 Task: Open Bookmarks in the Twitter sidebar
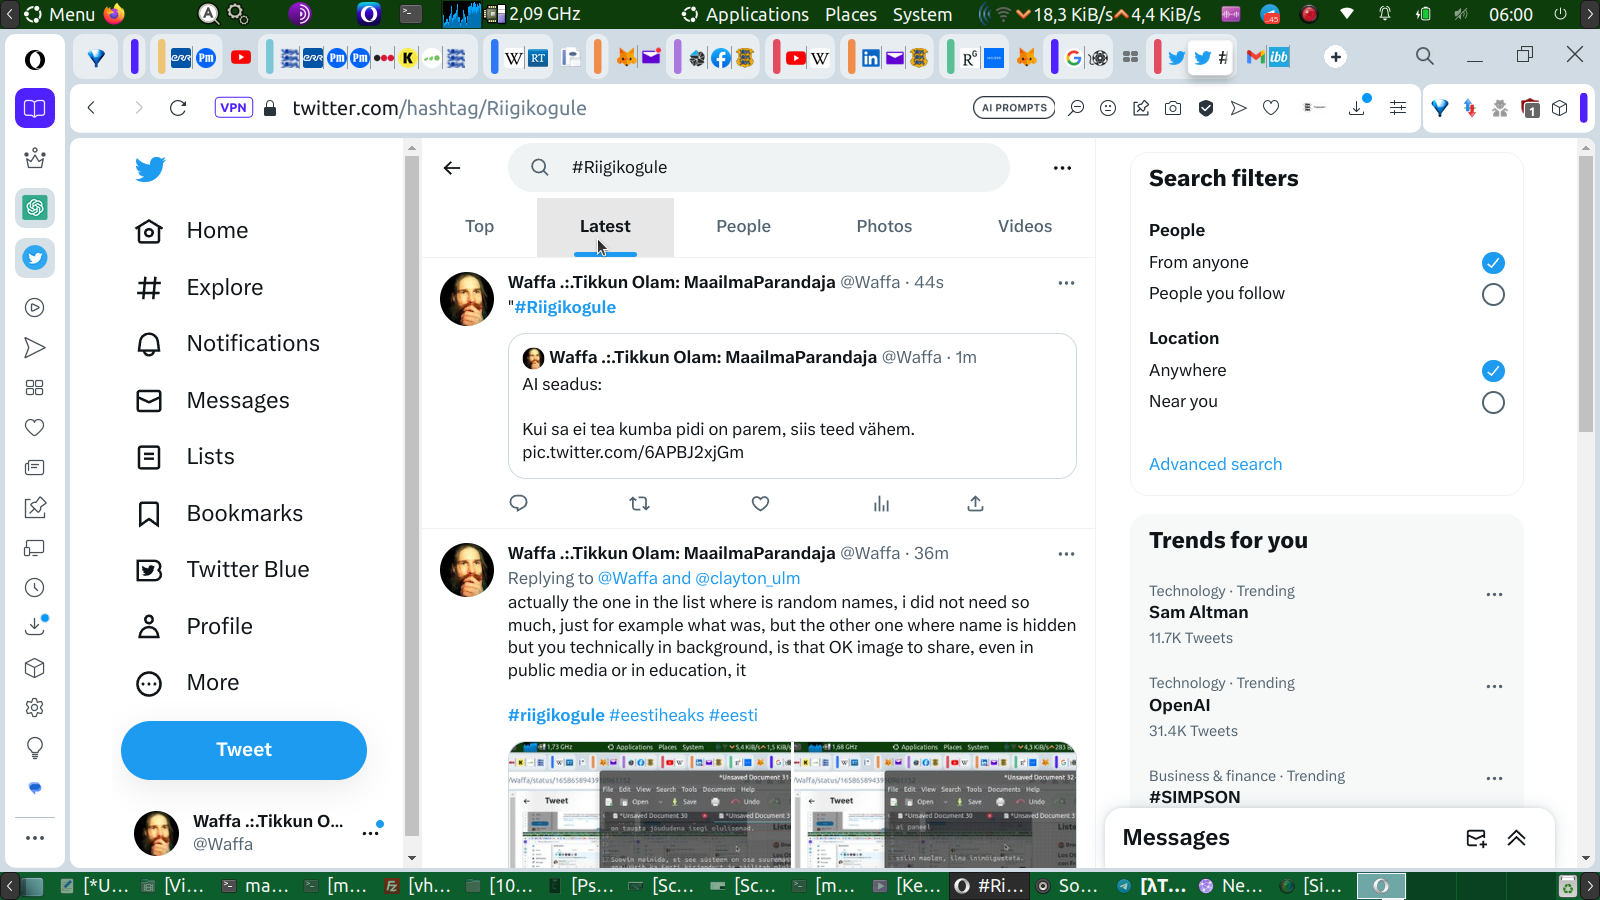[219, 514]
